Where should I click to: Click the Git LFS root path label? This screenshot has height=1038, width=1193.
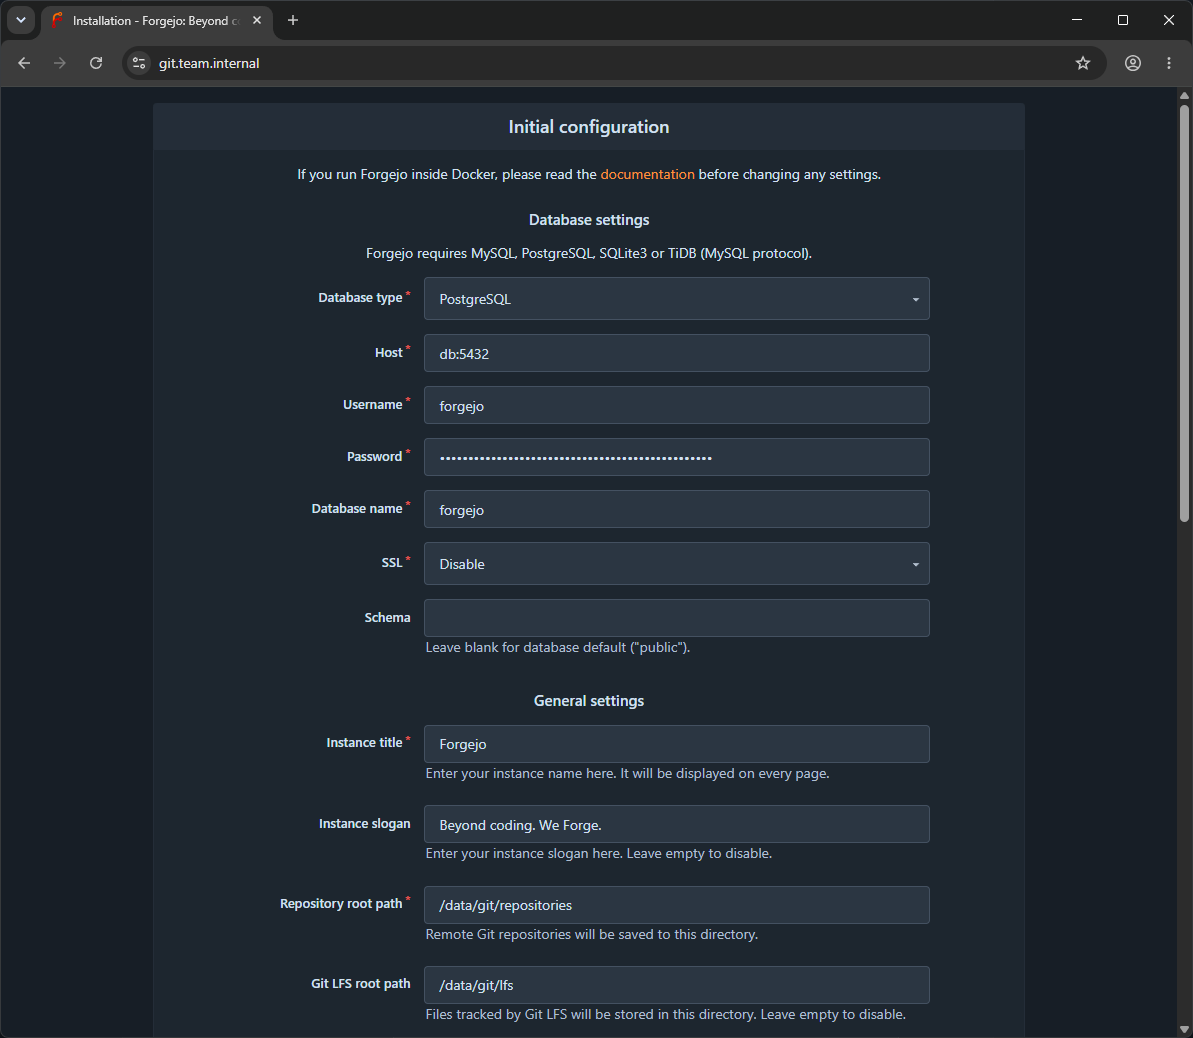(361, 983)
